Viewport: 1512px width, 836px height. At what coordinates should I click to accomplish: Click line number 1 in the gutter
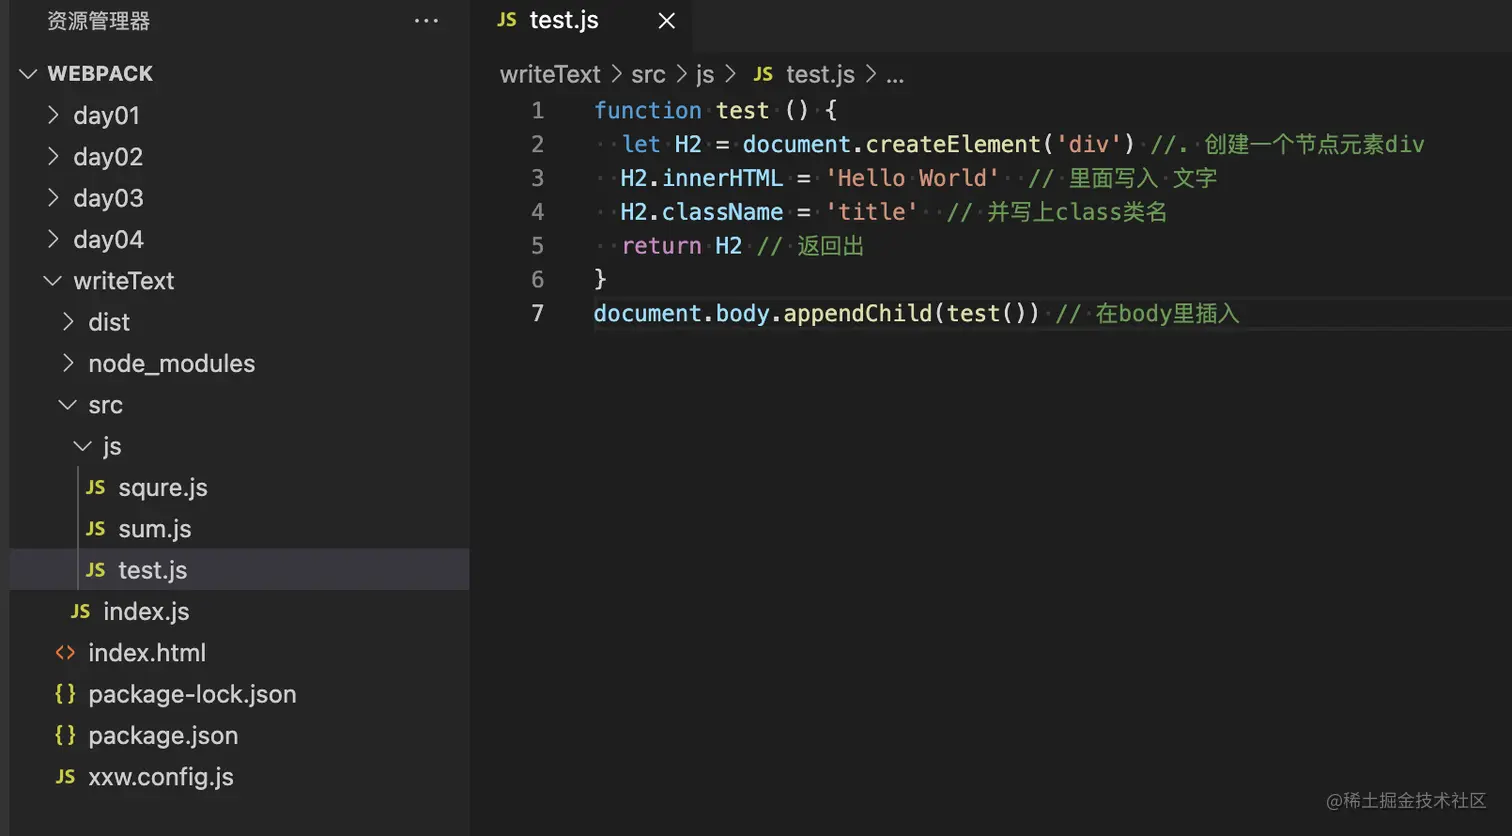[x=538, y=110]
